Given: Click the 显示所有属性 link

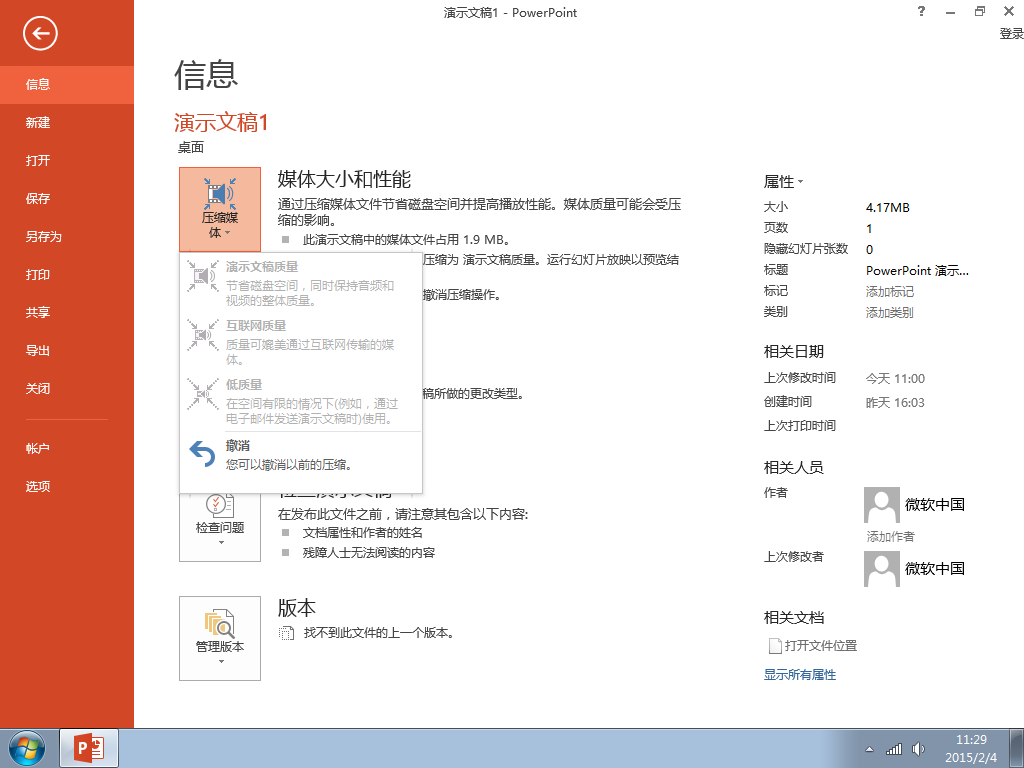Looking at the screenshot, I should 800,675.
